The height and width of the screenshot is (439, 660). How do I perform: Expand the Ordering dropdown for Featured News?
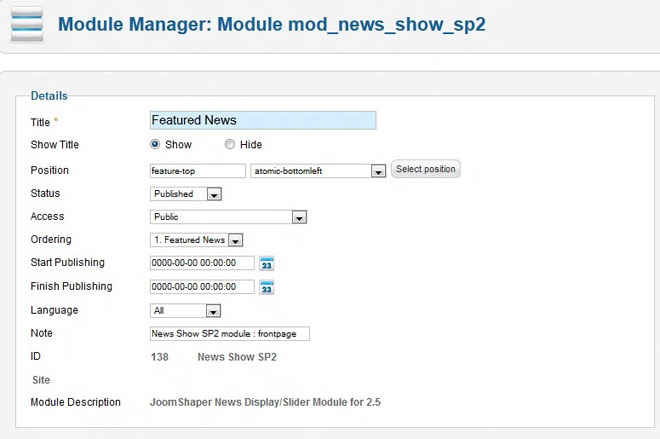point(235,240)
